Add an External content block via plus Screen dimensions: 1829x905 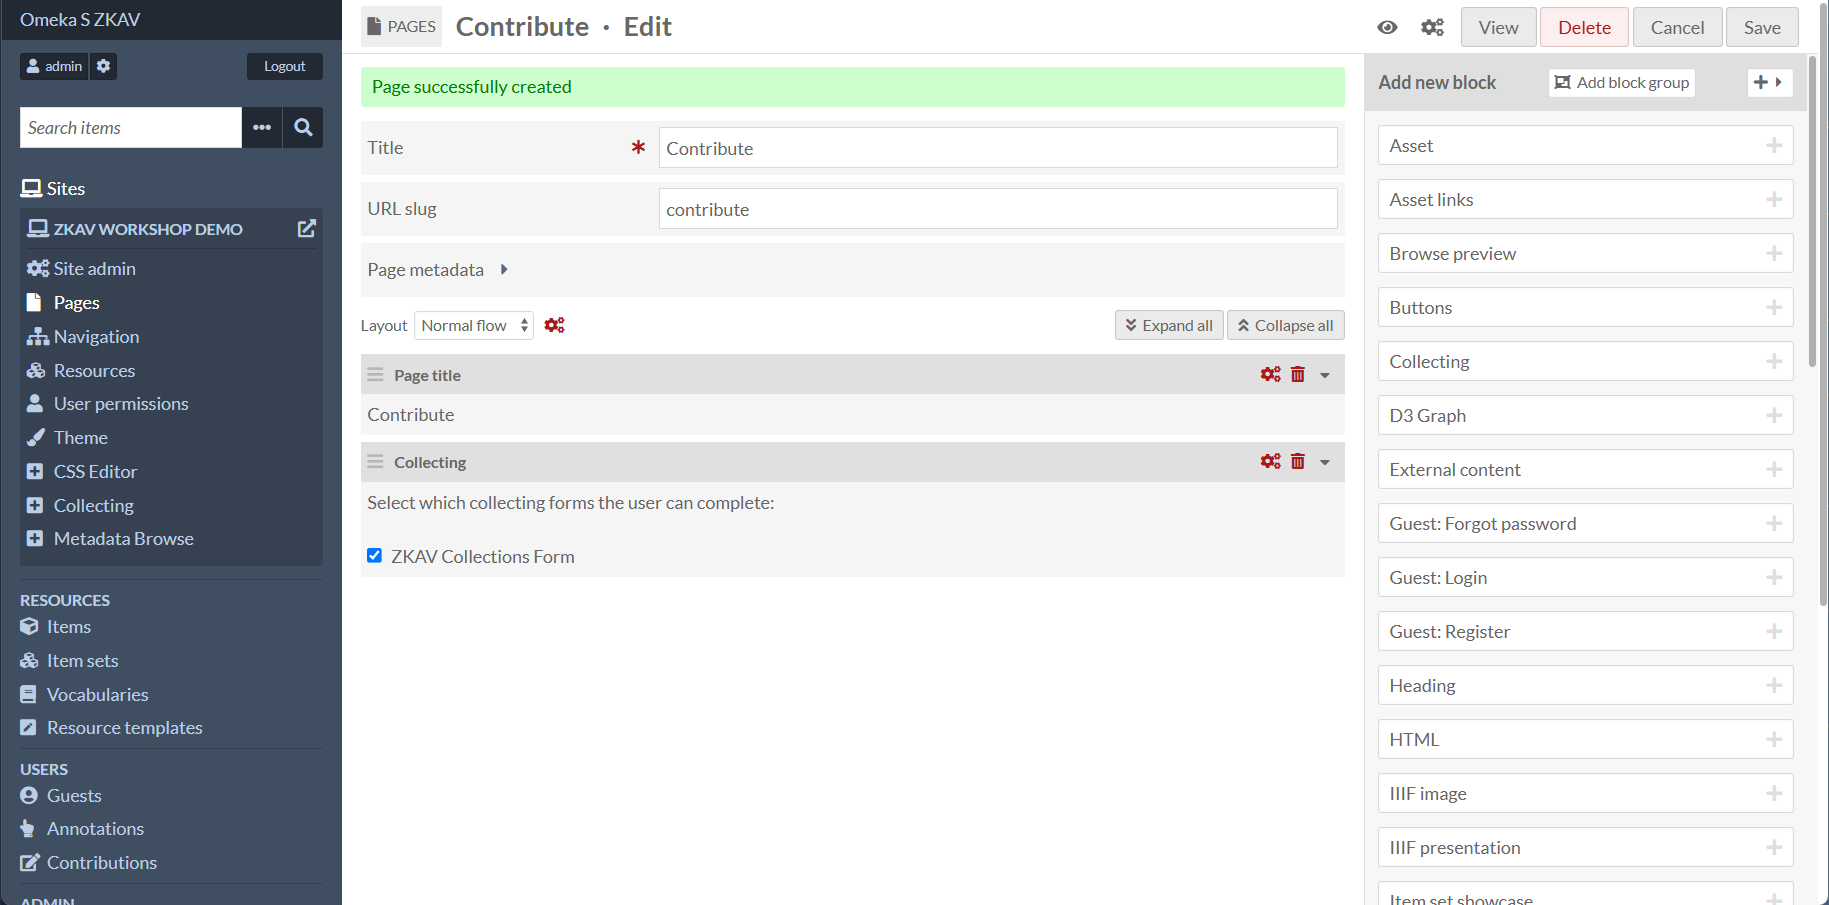[x=1774, y=469]
